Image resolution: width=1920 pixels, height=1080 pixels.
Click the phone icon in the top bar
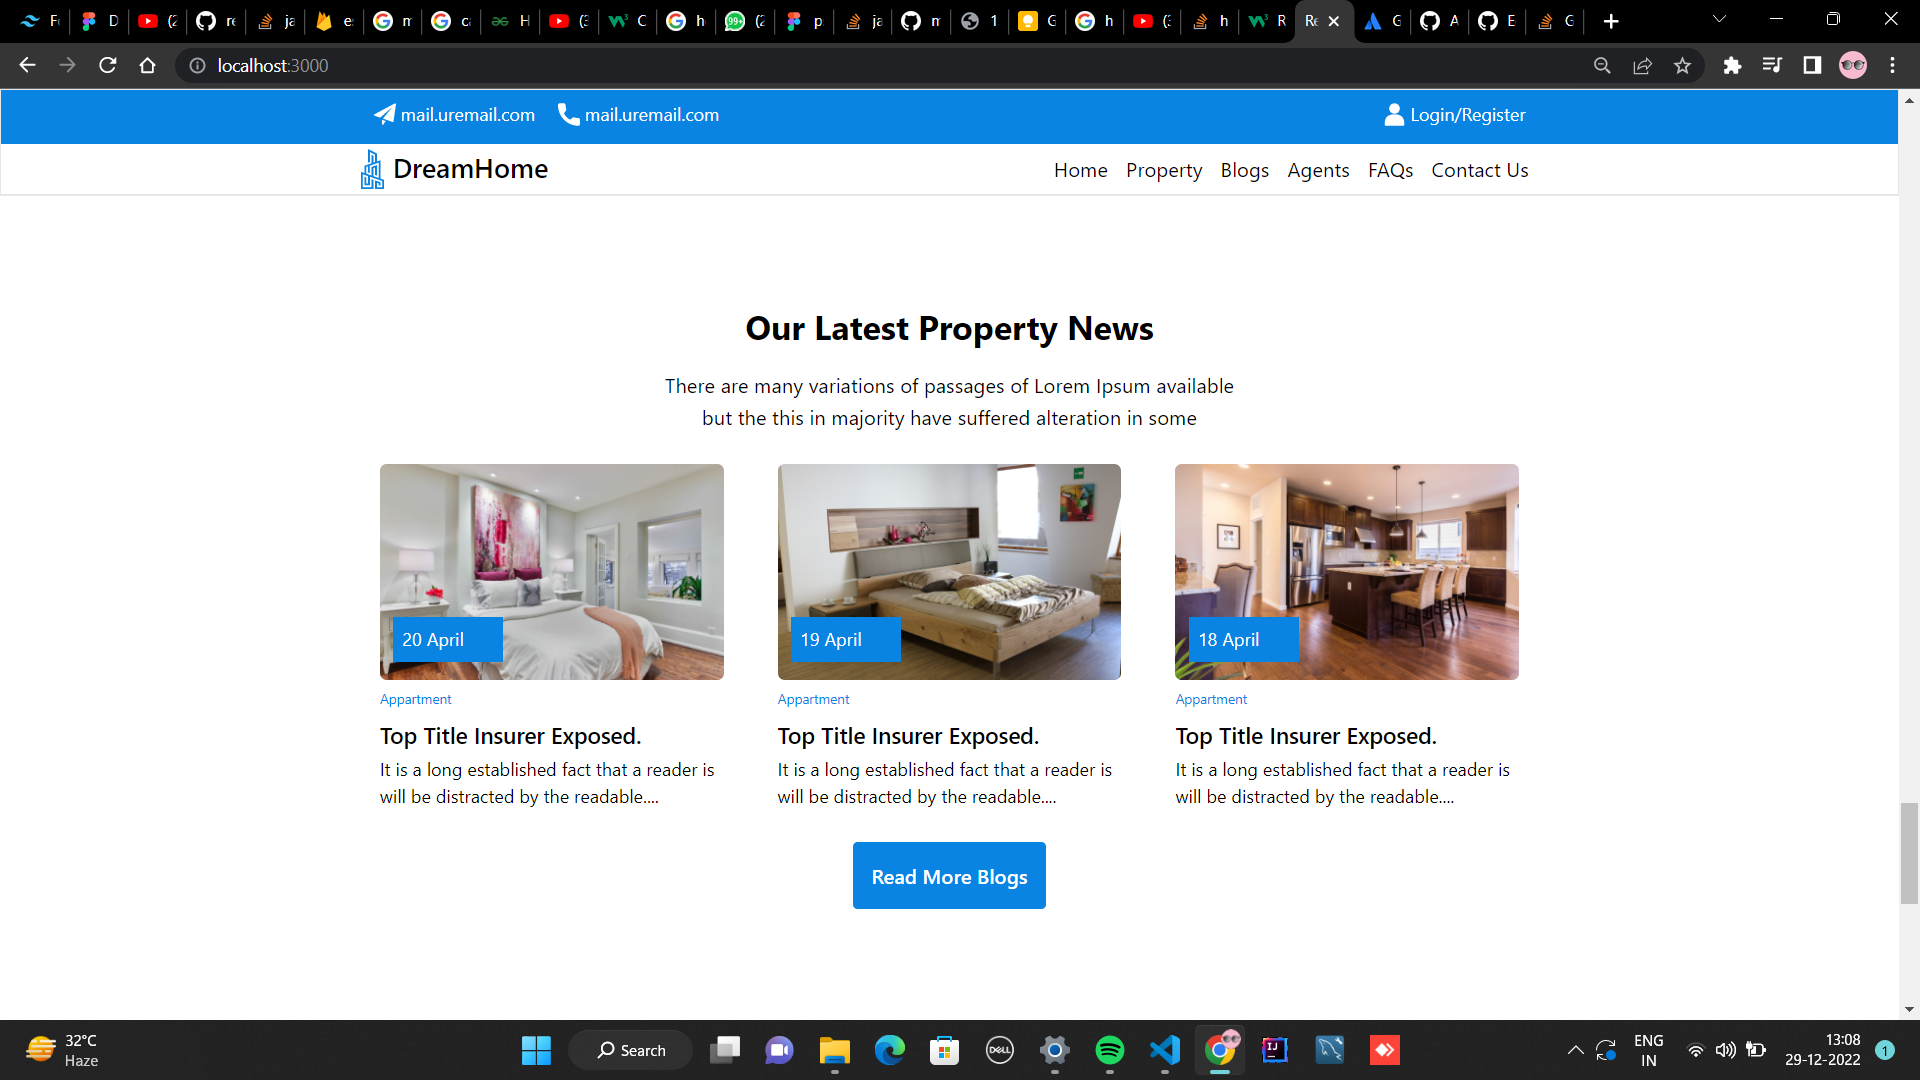[568, 114]
